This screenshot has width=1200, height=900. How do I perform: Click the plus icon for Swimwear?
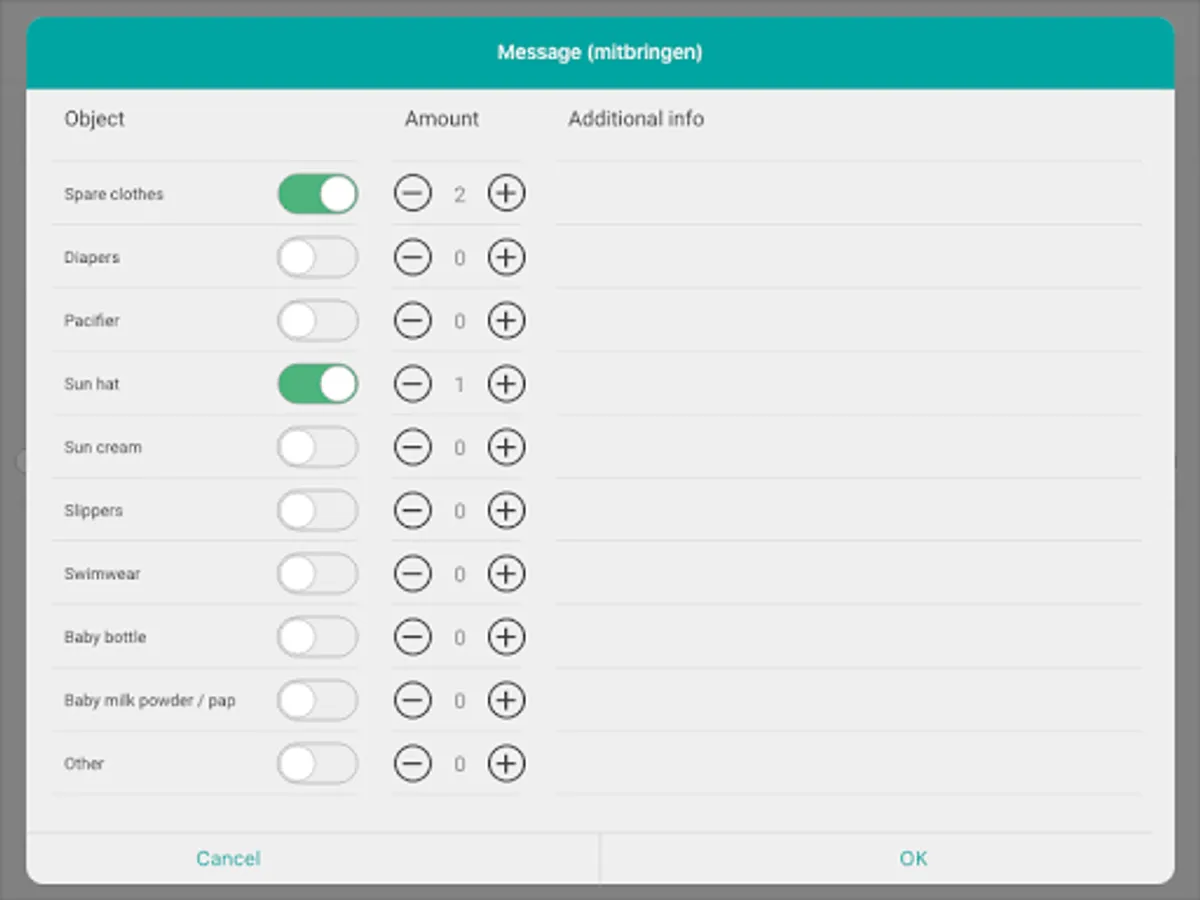point(506,574)
